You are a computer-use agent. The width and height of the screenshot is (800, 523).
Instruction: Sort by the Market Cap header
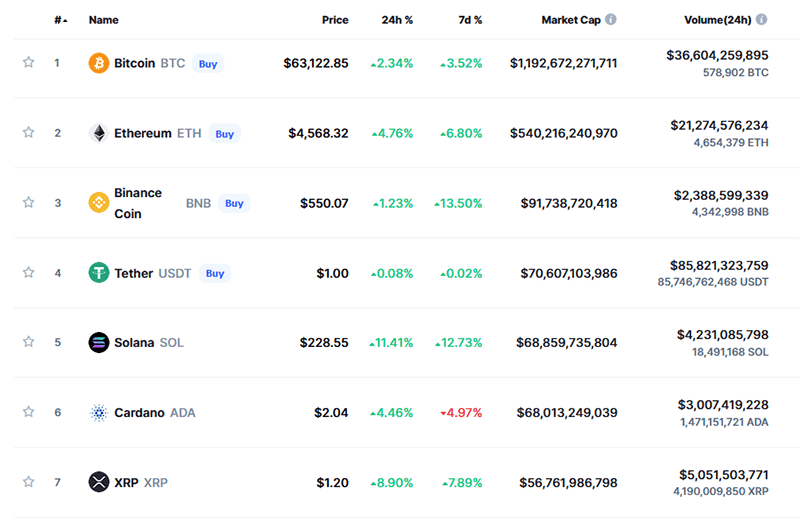pyautogui.click(x=571, y=20)
